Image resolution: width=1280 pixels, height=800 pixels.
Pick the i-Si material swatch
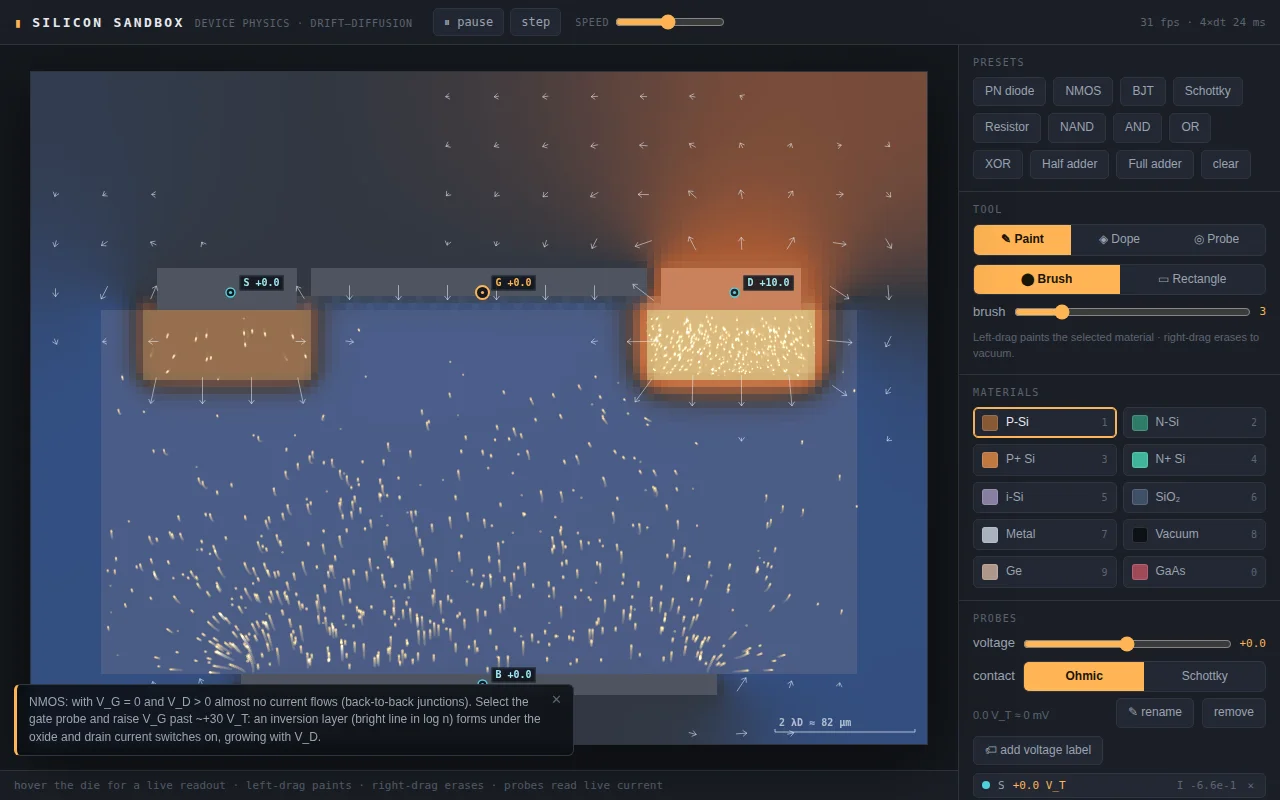tap(1044, 497)
